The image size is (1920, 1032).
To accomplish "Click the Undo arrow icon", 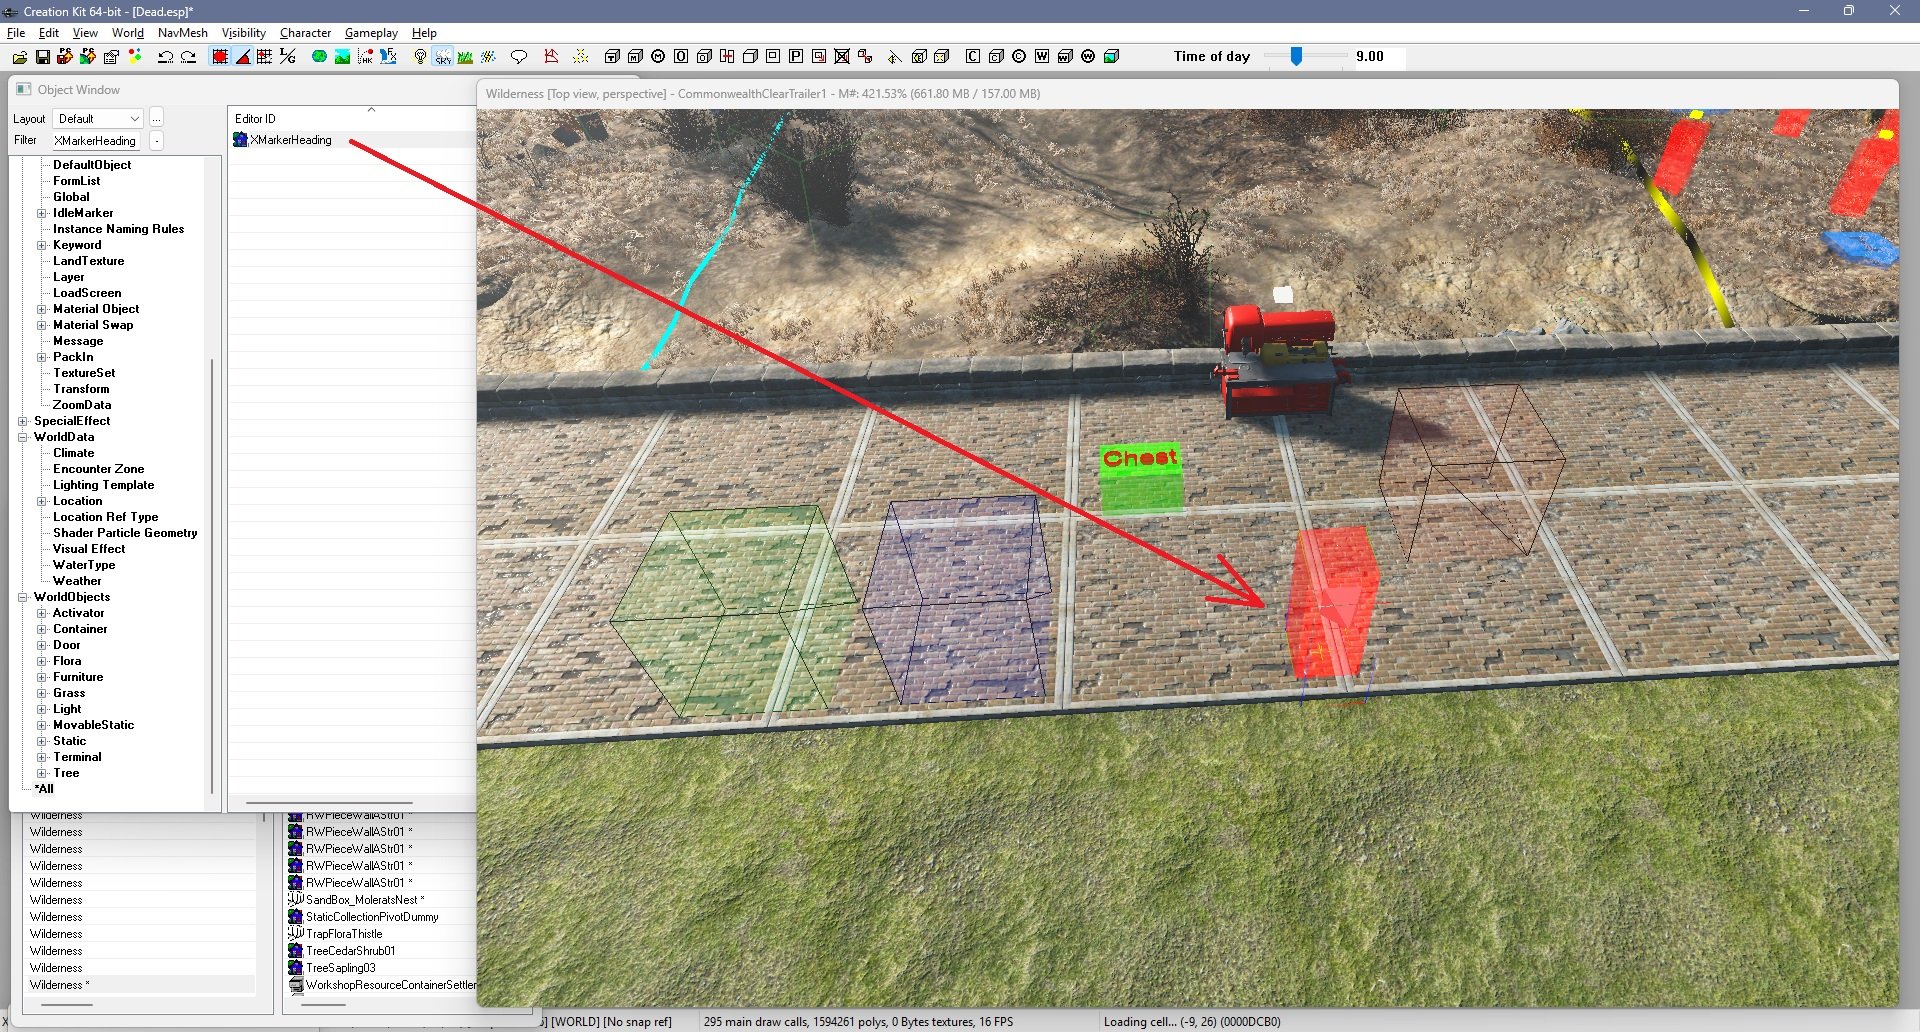I will coord(165,57).
